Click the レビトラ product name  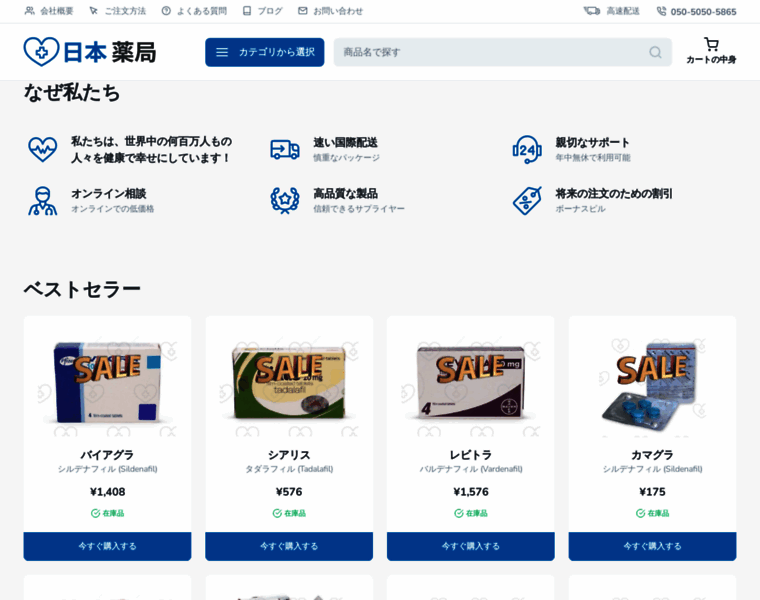pos(470,455)
